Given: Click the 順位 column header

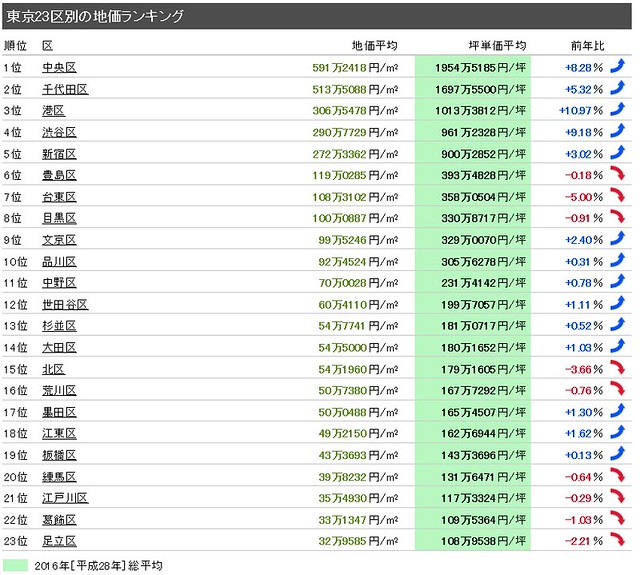Looking at the screenshot, I should pyautogui.click(x=15, y=46).
